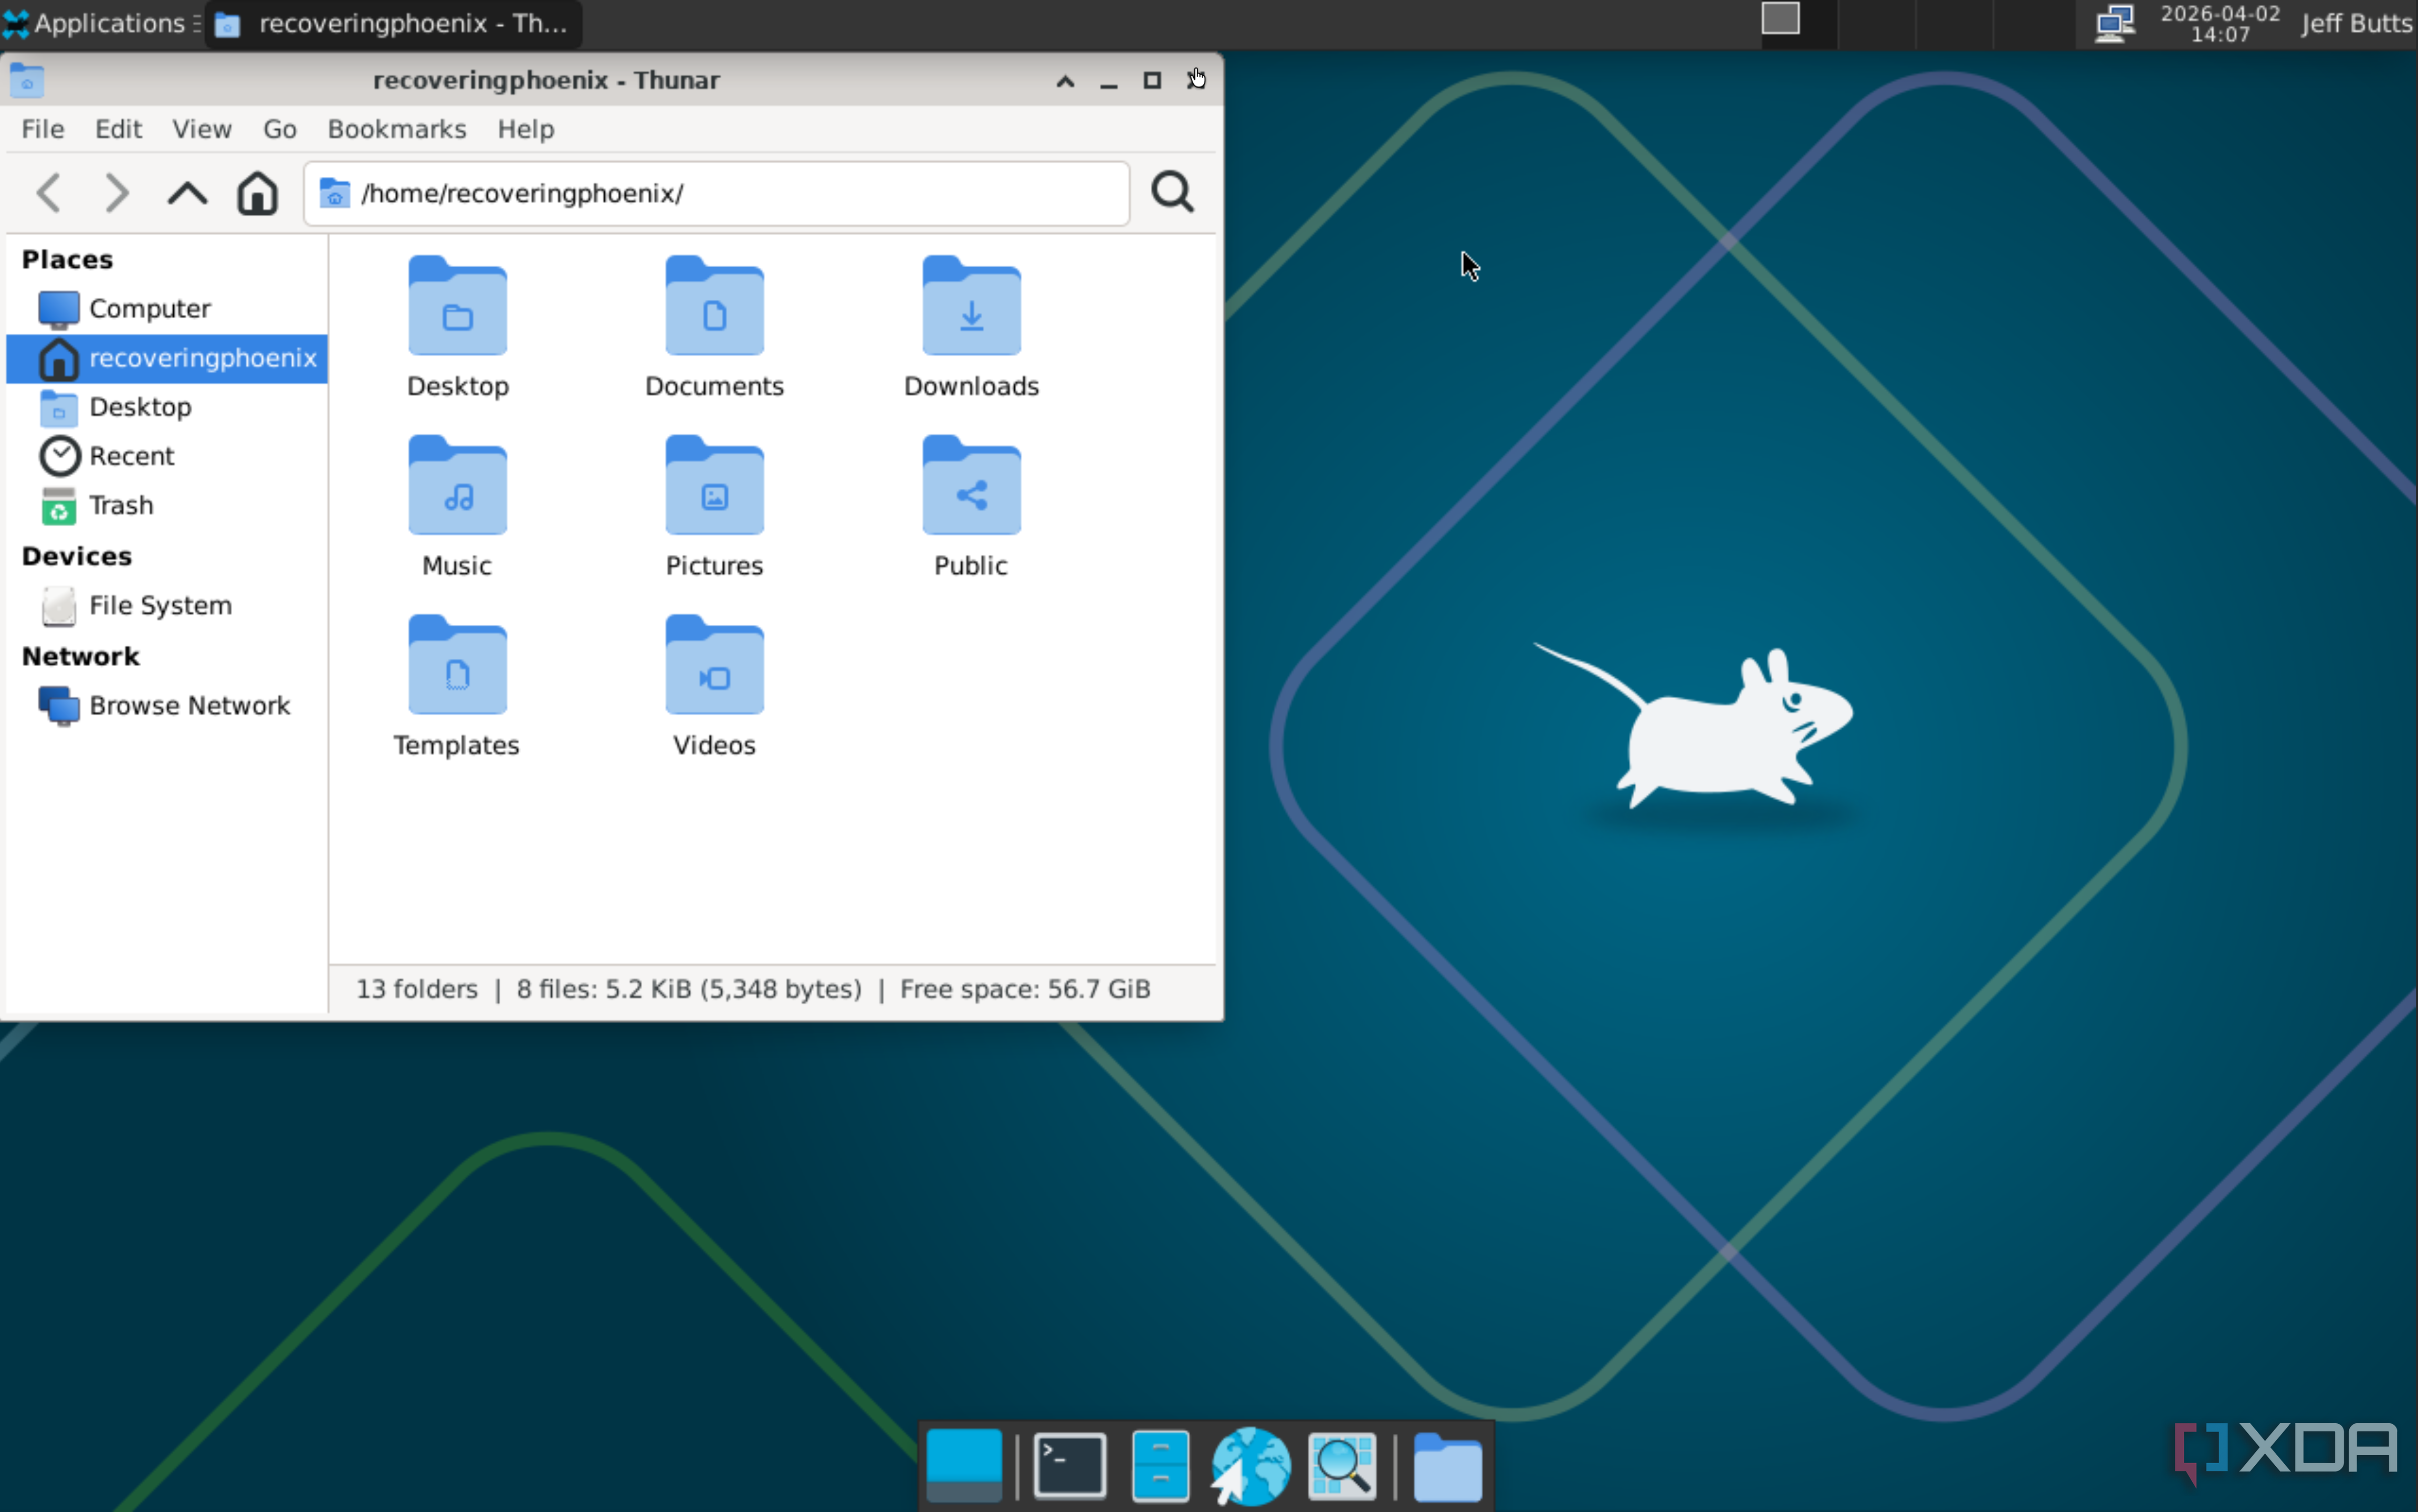2418x1512 pixels.
Task: Select Computer in the Places sidebar
Action: tap(167, 308)
